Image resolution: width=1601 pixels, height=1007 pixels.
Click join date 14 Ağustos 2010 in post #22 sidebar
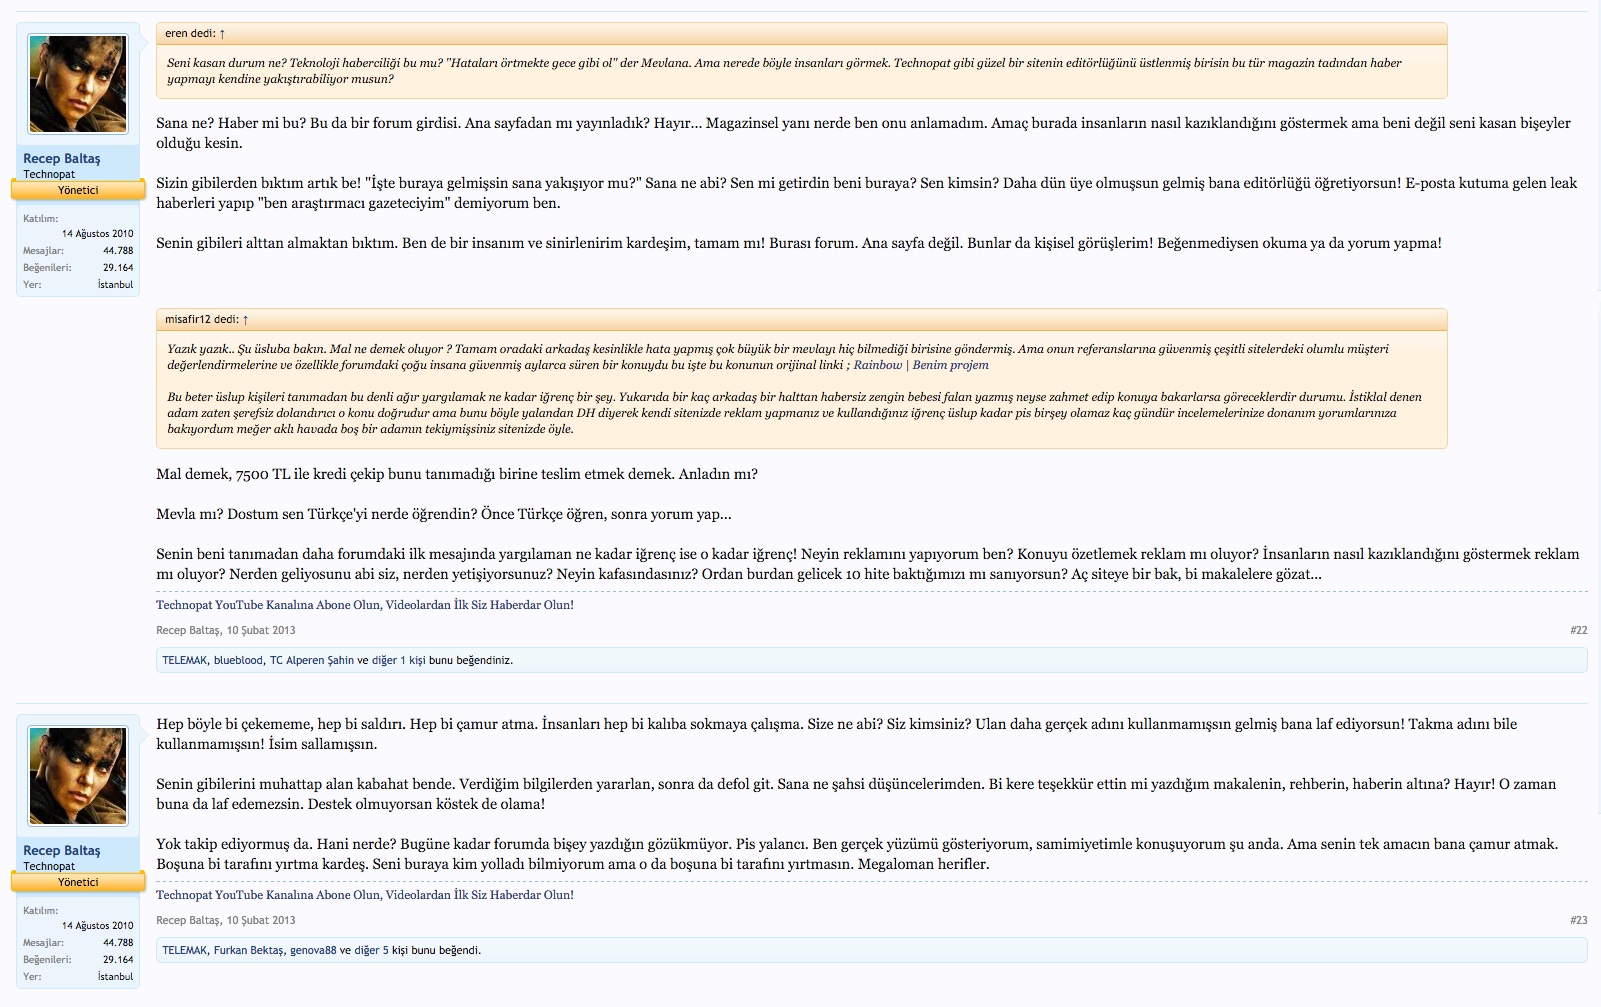[97, 234]
